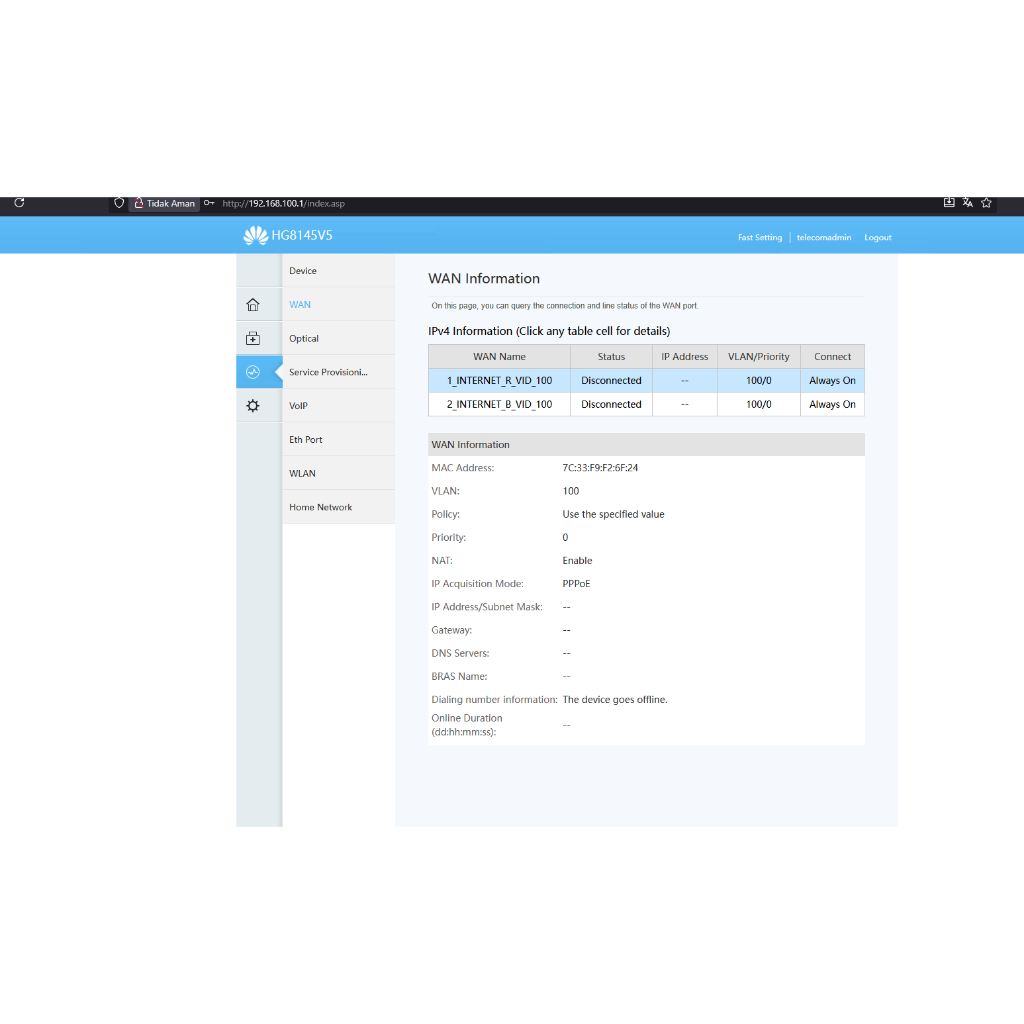
Task: Bookmark this page with star icon
Action: tap(986, 203)
